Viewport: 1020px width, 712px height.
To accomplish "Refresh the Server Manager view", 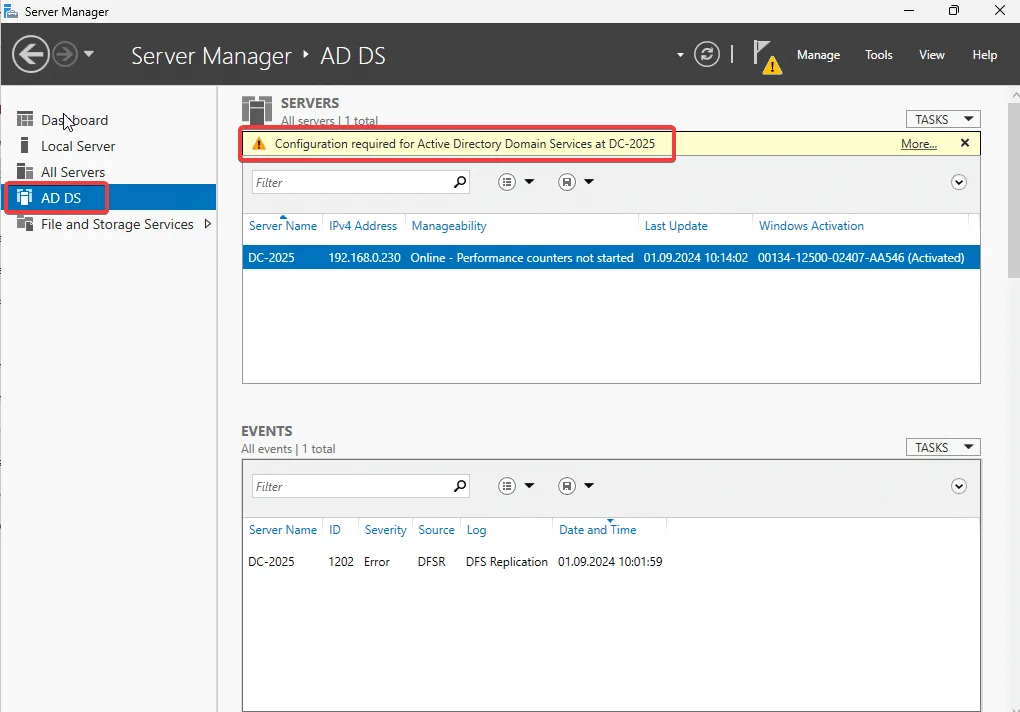I will tap(707, 54).
